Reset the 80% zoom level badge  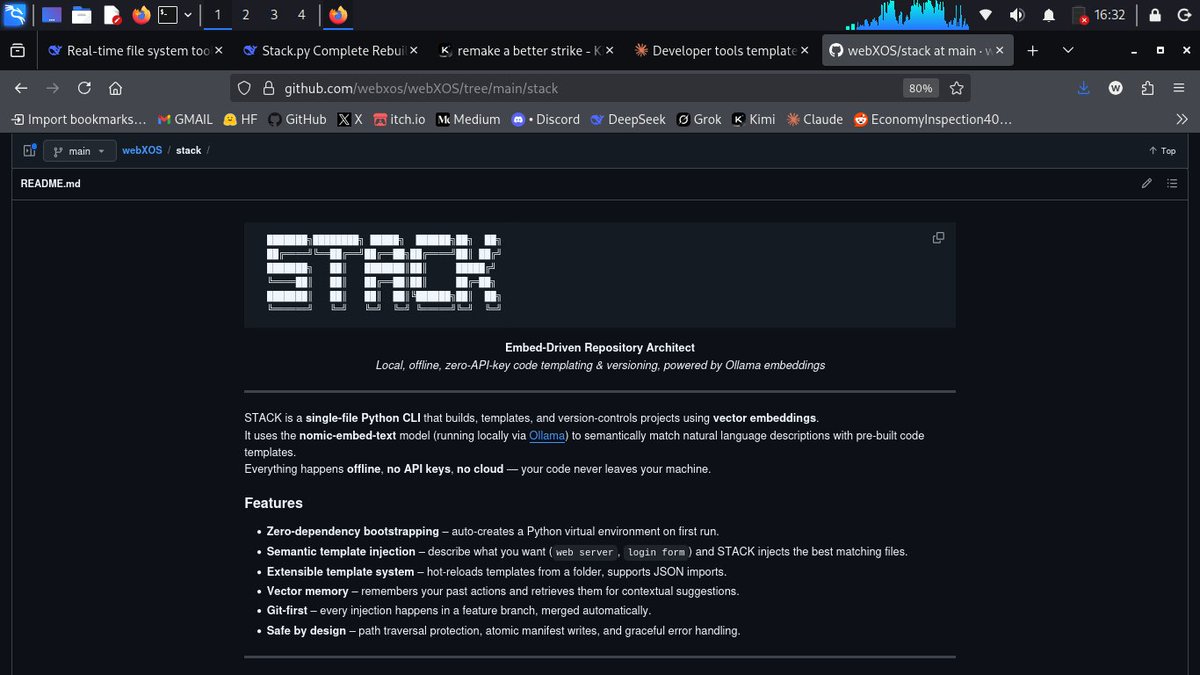point(920,88)
